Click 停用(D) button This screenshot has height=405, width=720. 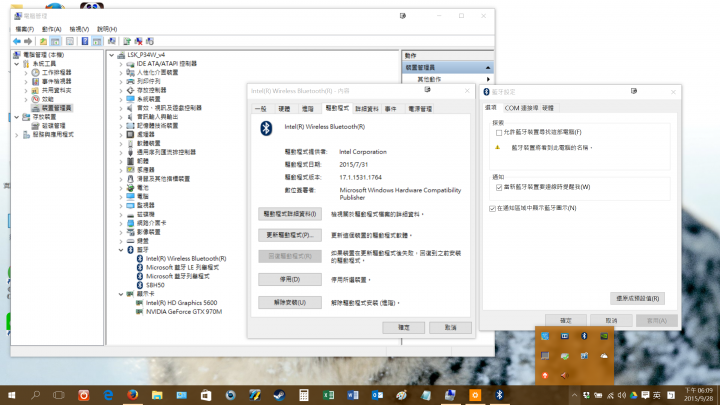pos(290,279)
